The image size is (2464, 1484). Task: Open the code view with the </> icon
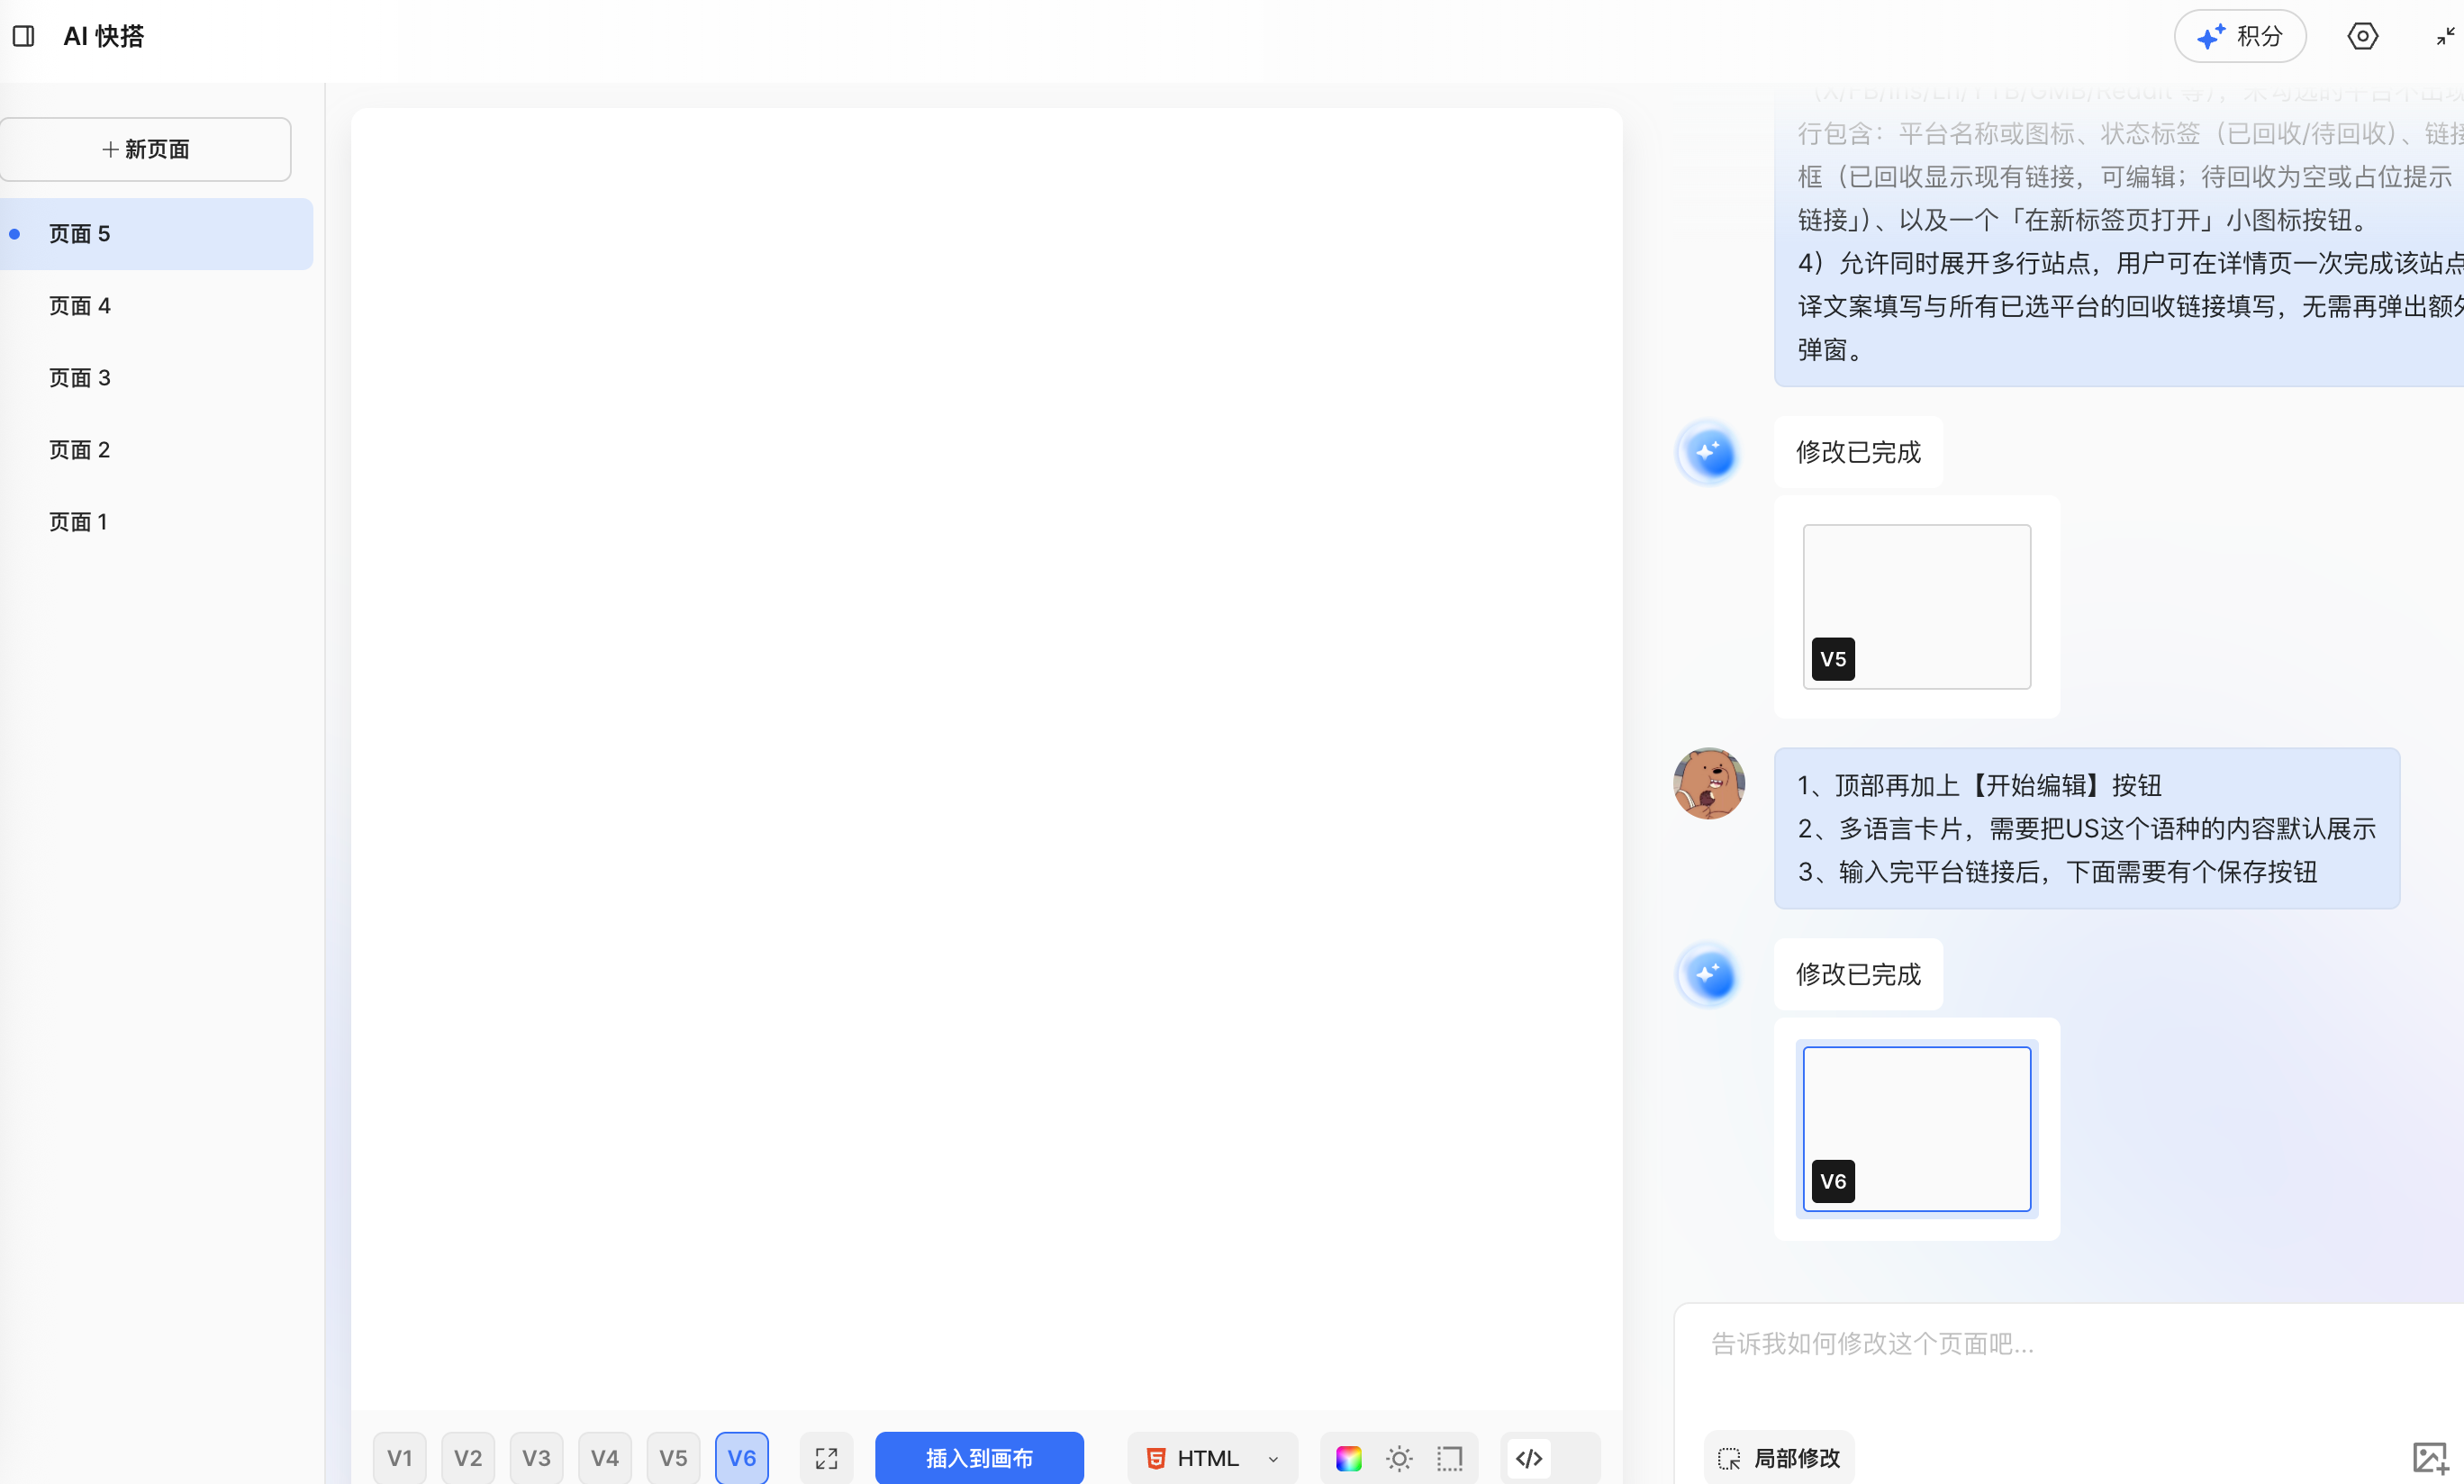tap(1527, 1458)
